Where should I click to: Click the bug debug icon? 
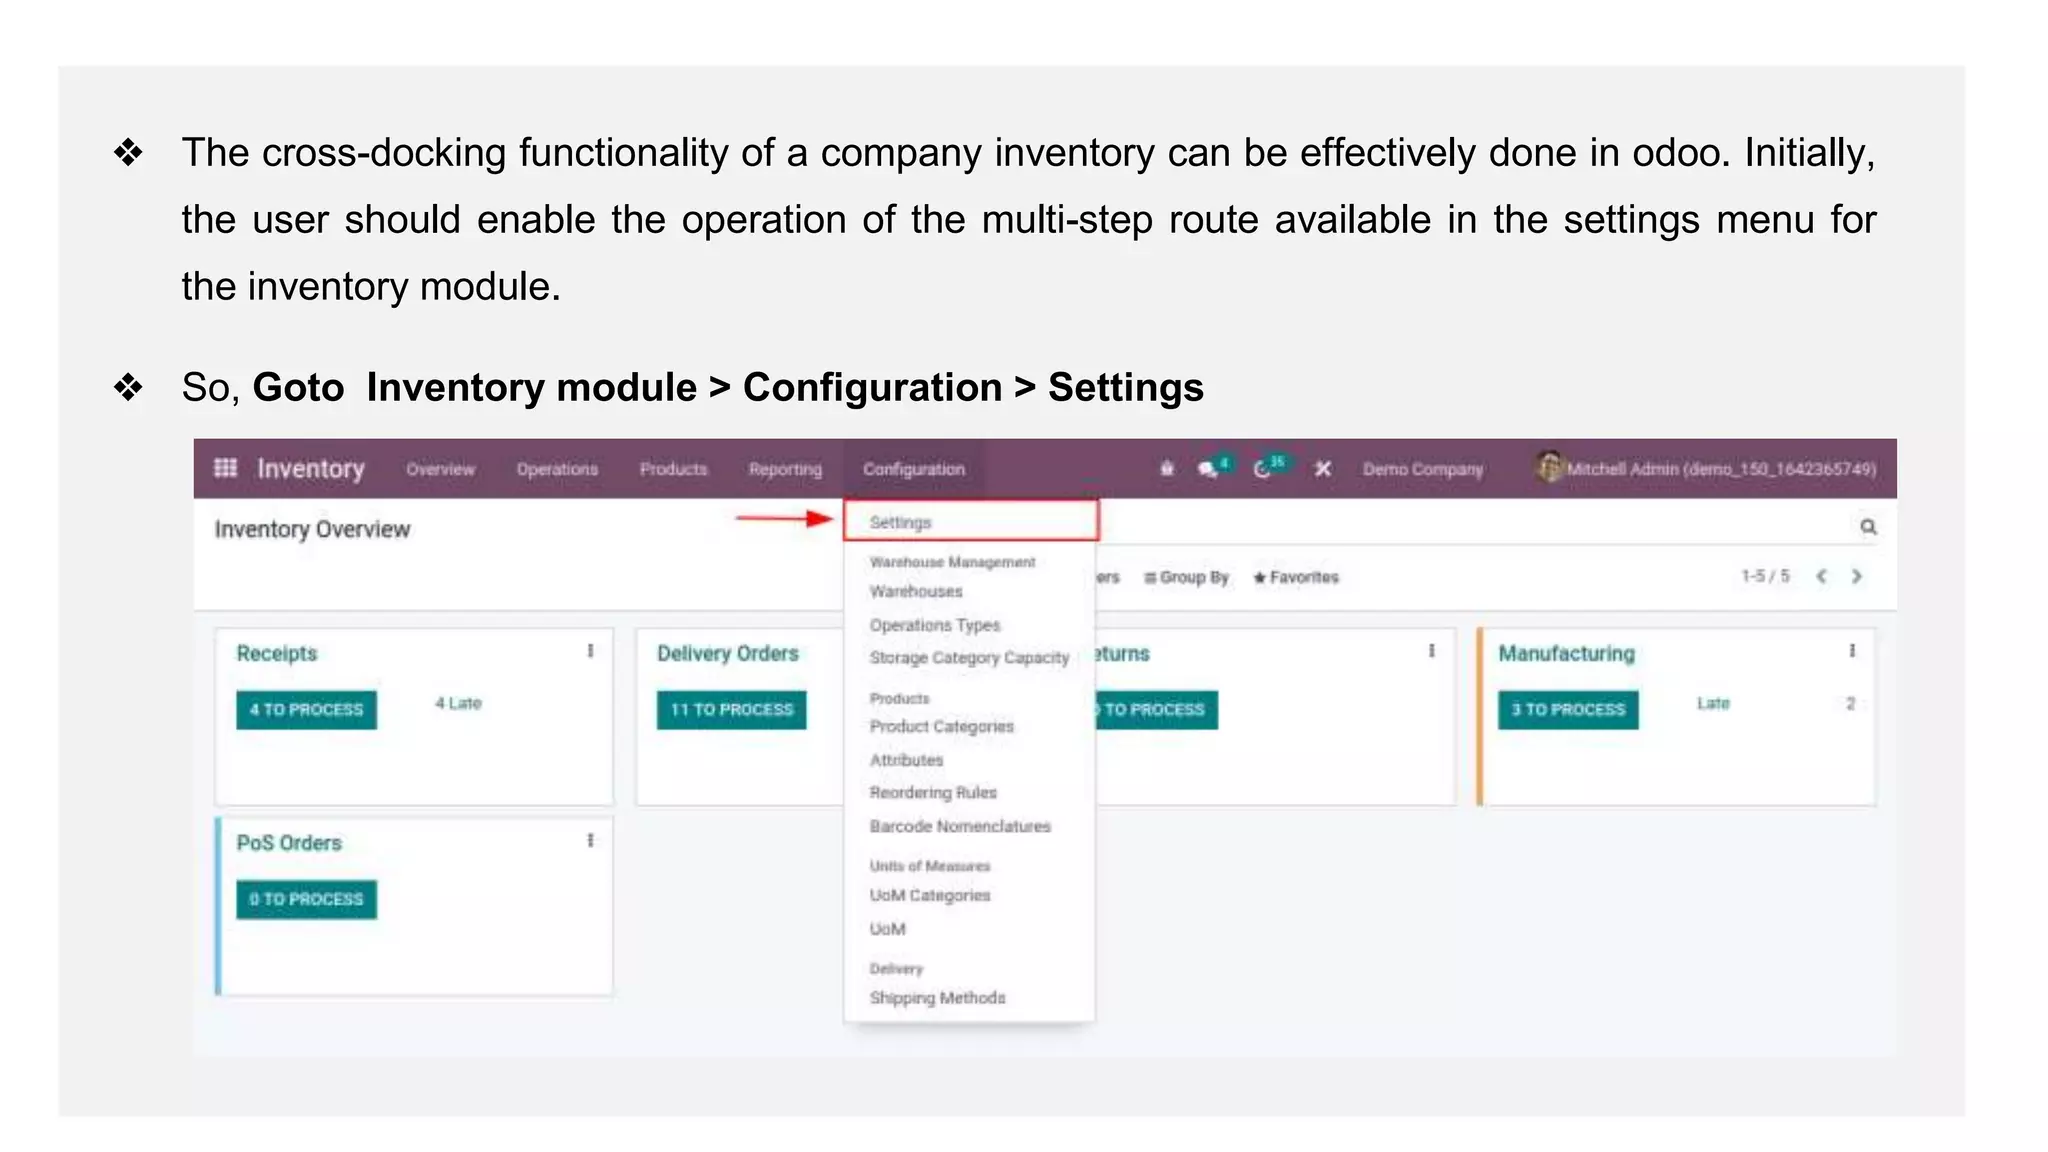[x=1166, y=468]
